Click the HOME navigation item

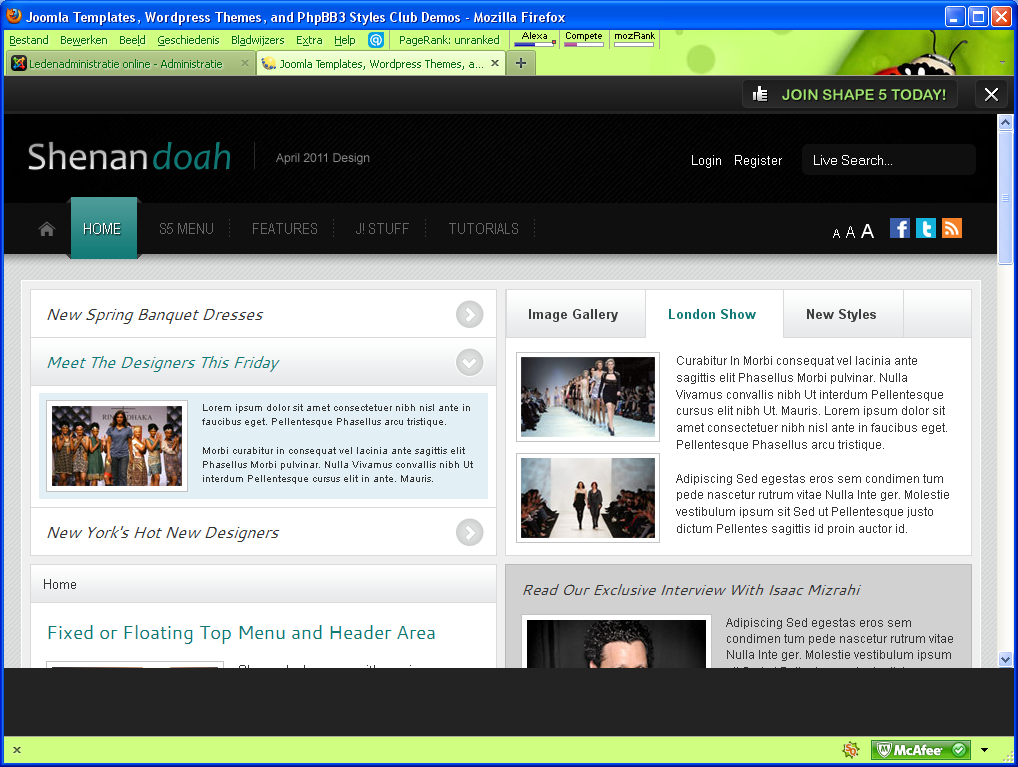tap(103, 228)
